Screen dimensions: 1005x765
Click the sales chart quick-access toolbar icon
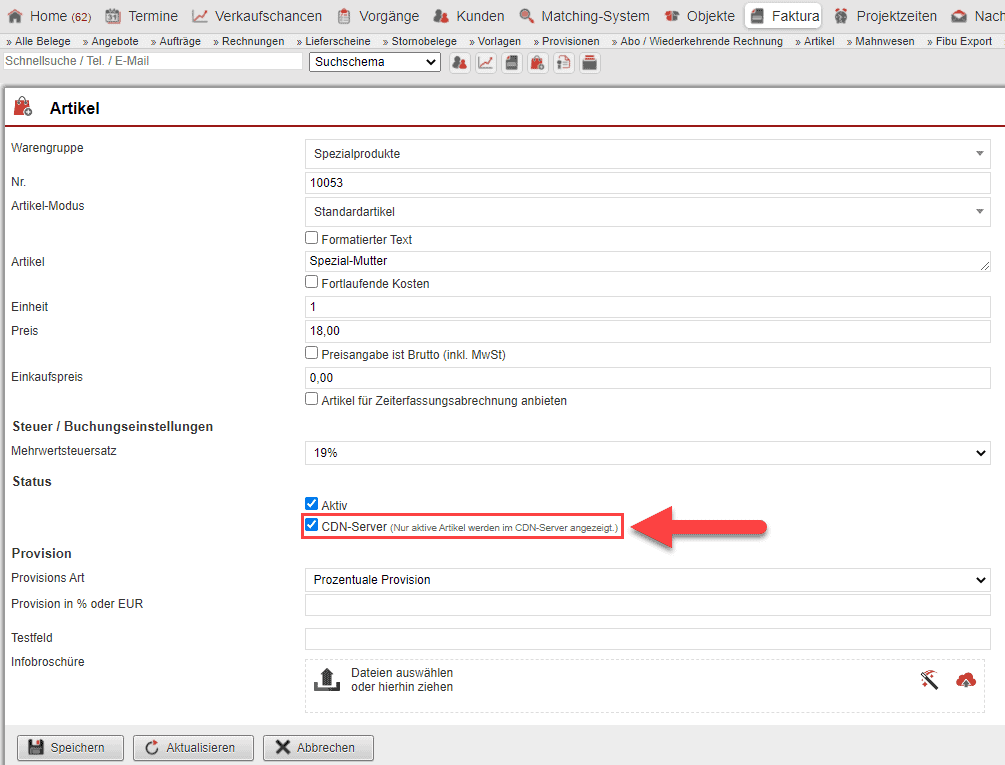[485, 62]
